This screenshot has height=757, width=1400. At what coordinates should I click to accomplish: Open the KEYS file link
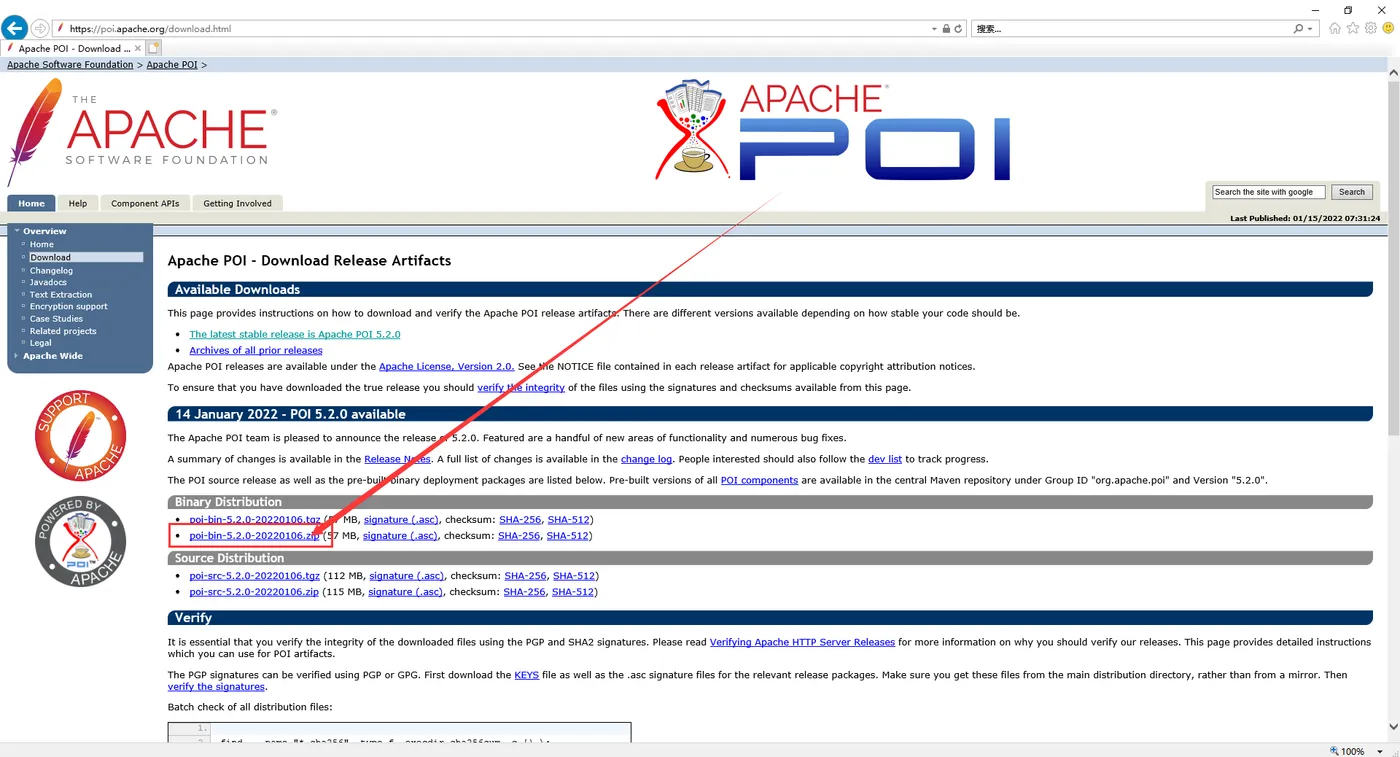(x=526, y=675)
